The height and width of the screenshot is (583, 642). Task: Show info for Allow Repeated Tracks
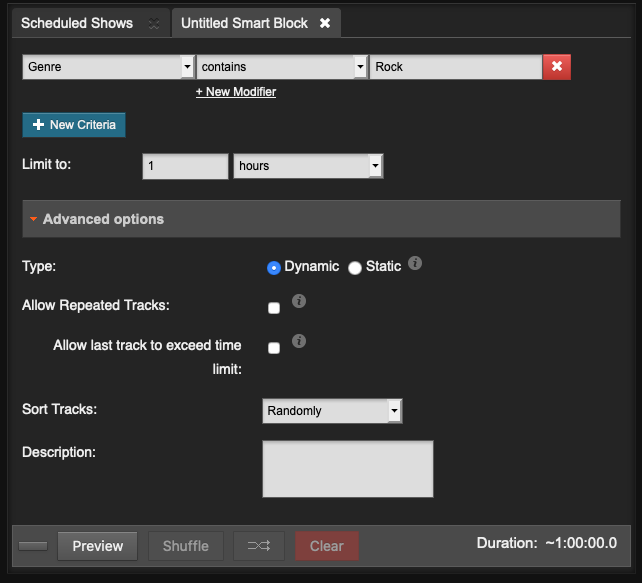pyautogui.click(x=298, y=300)
